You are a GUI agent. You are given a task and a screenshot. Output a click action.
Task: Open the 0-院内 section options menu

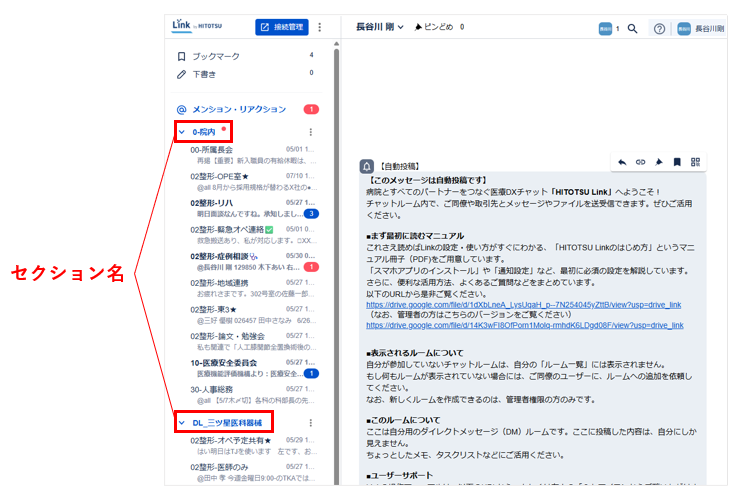[x=311, y=132]
